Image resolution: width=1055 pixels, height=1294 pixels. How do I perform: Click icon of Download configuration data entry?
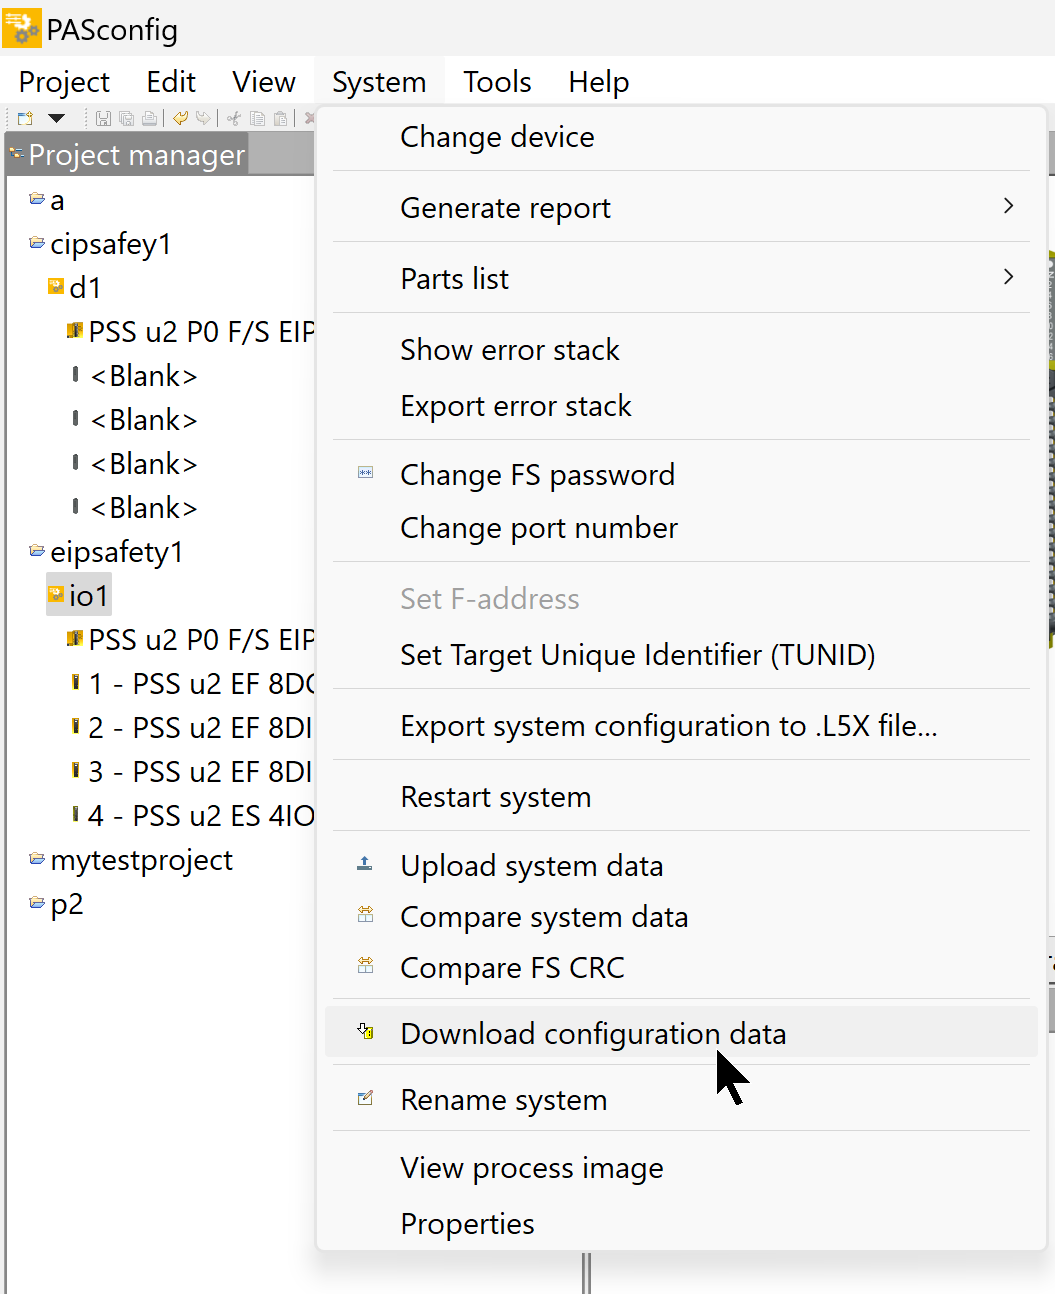(366, 1031)
